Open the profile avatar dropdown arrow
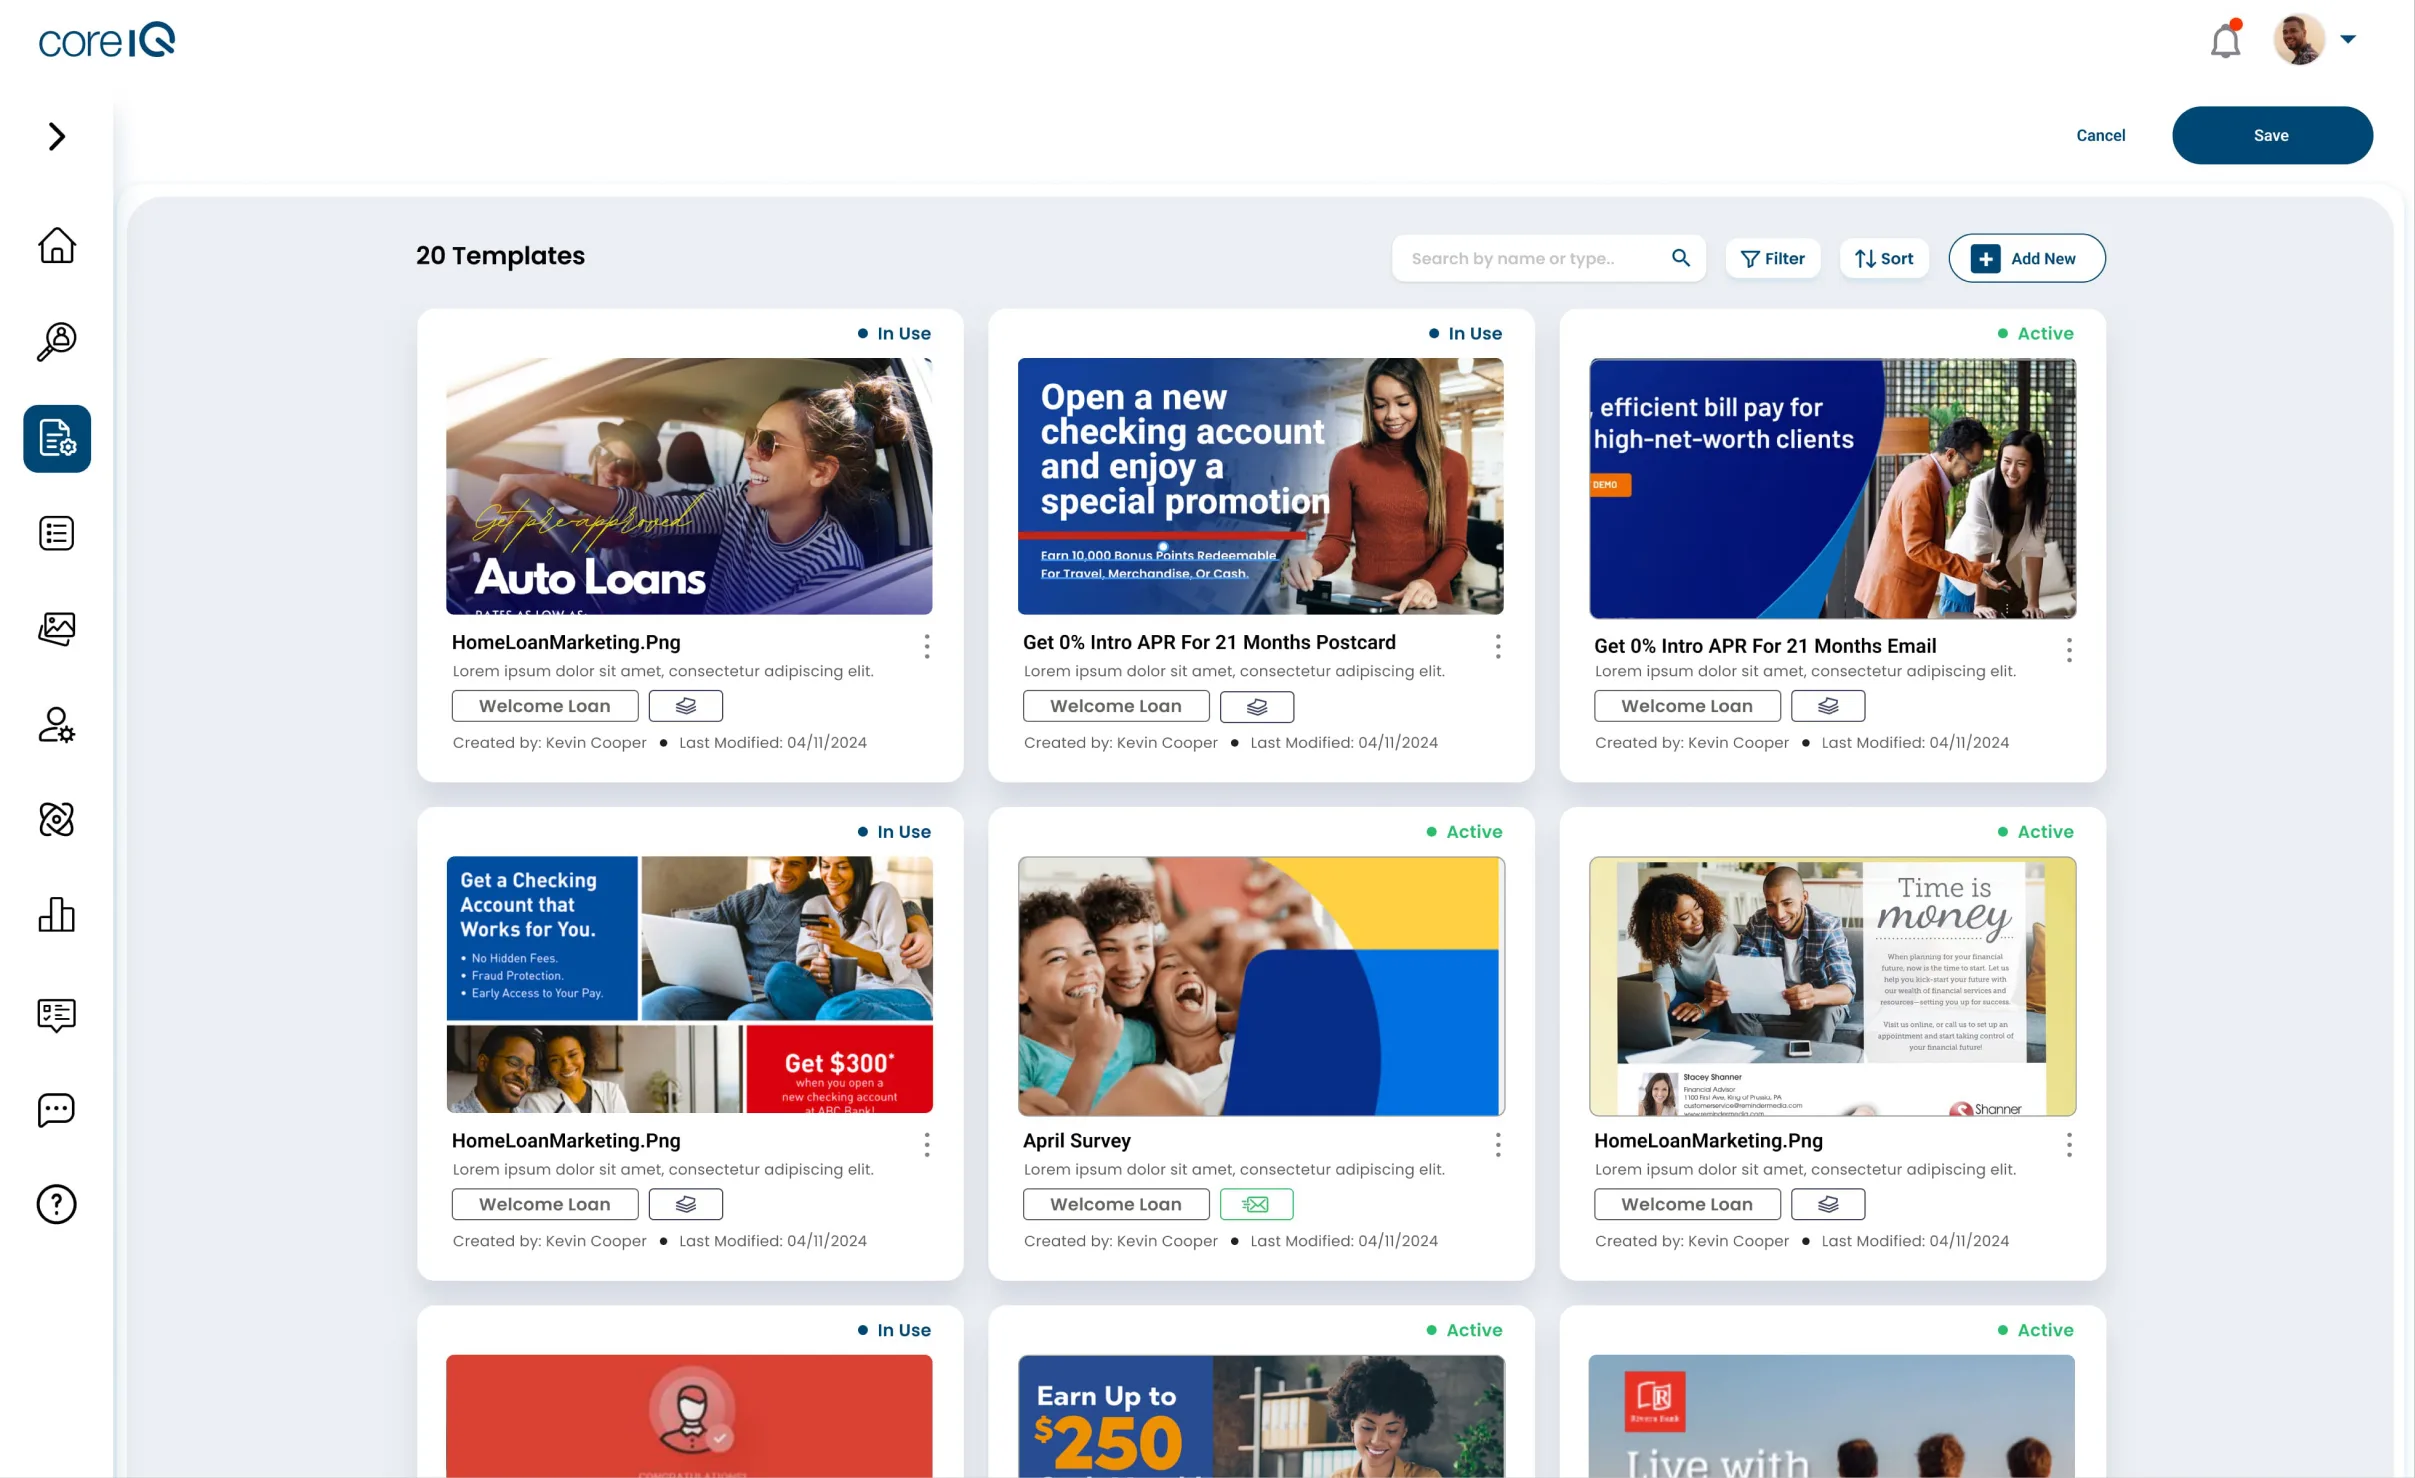 point(2348,39)
